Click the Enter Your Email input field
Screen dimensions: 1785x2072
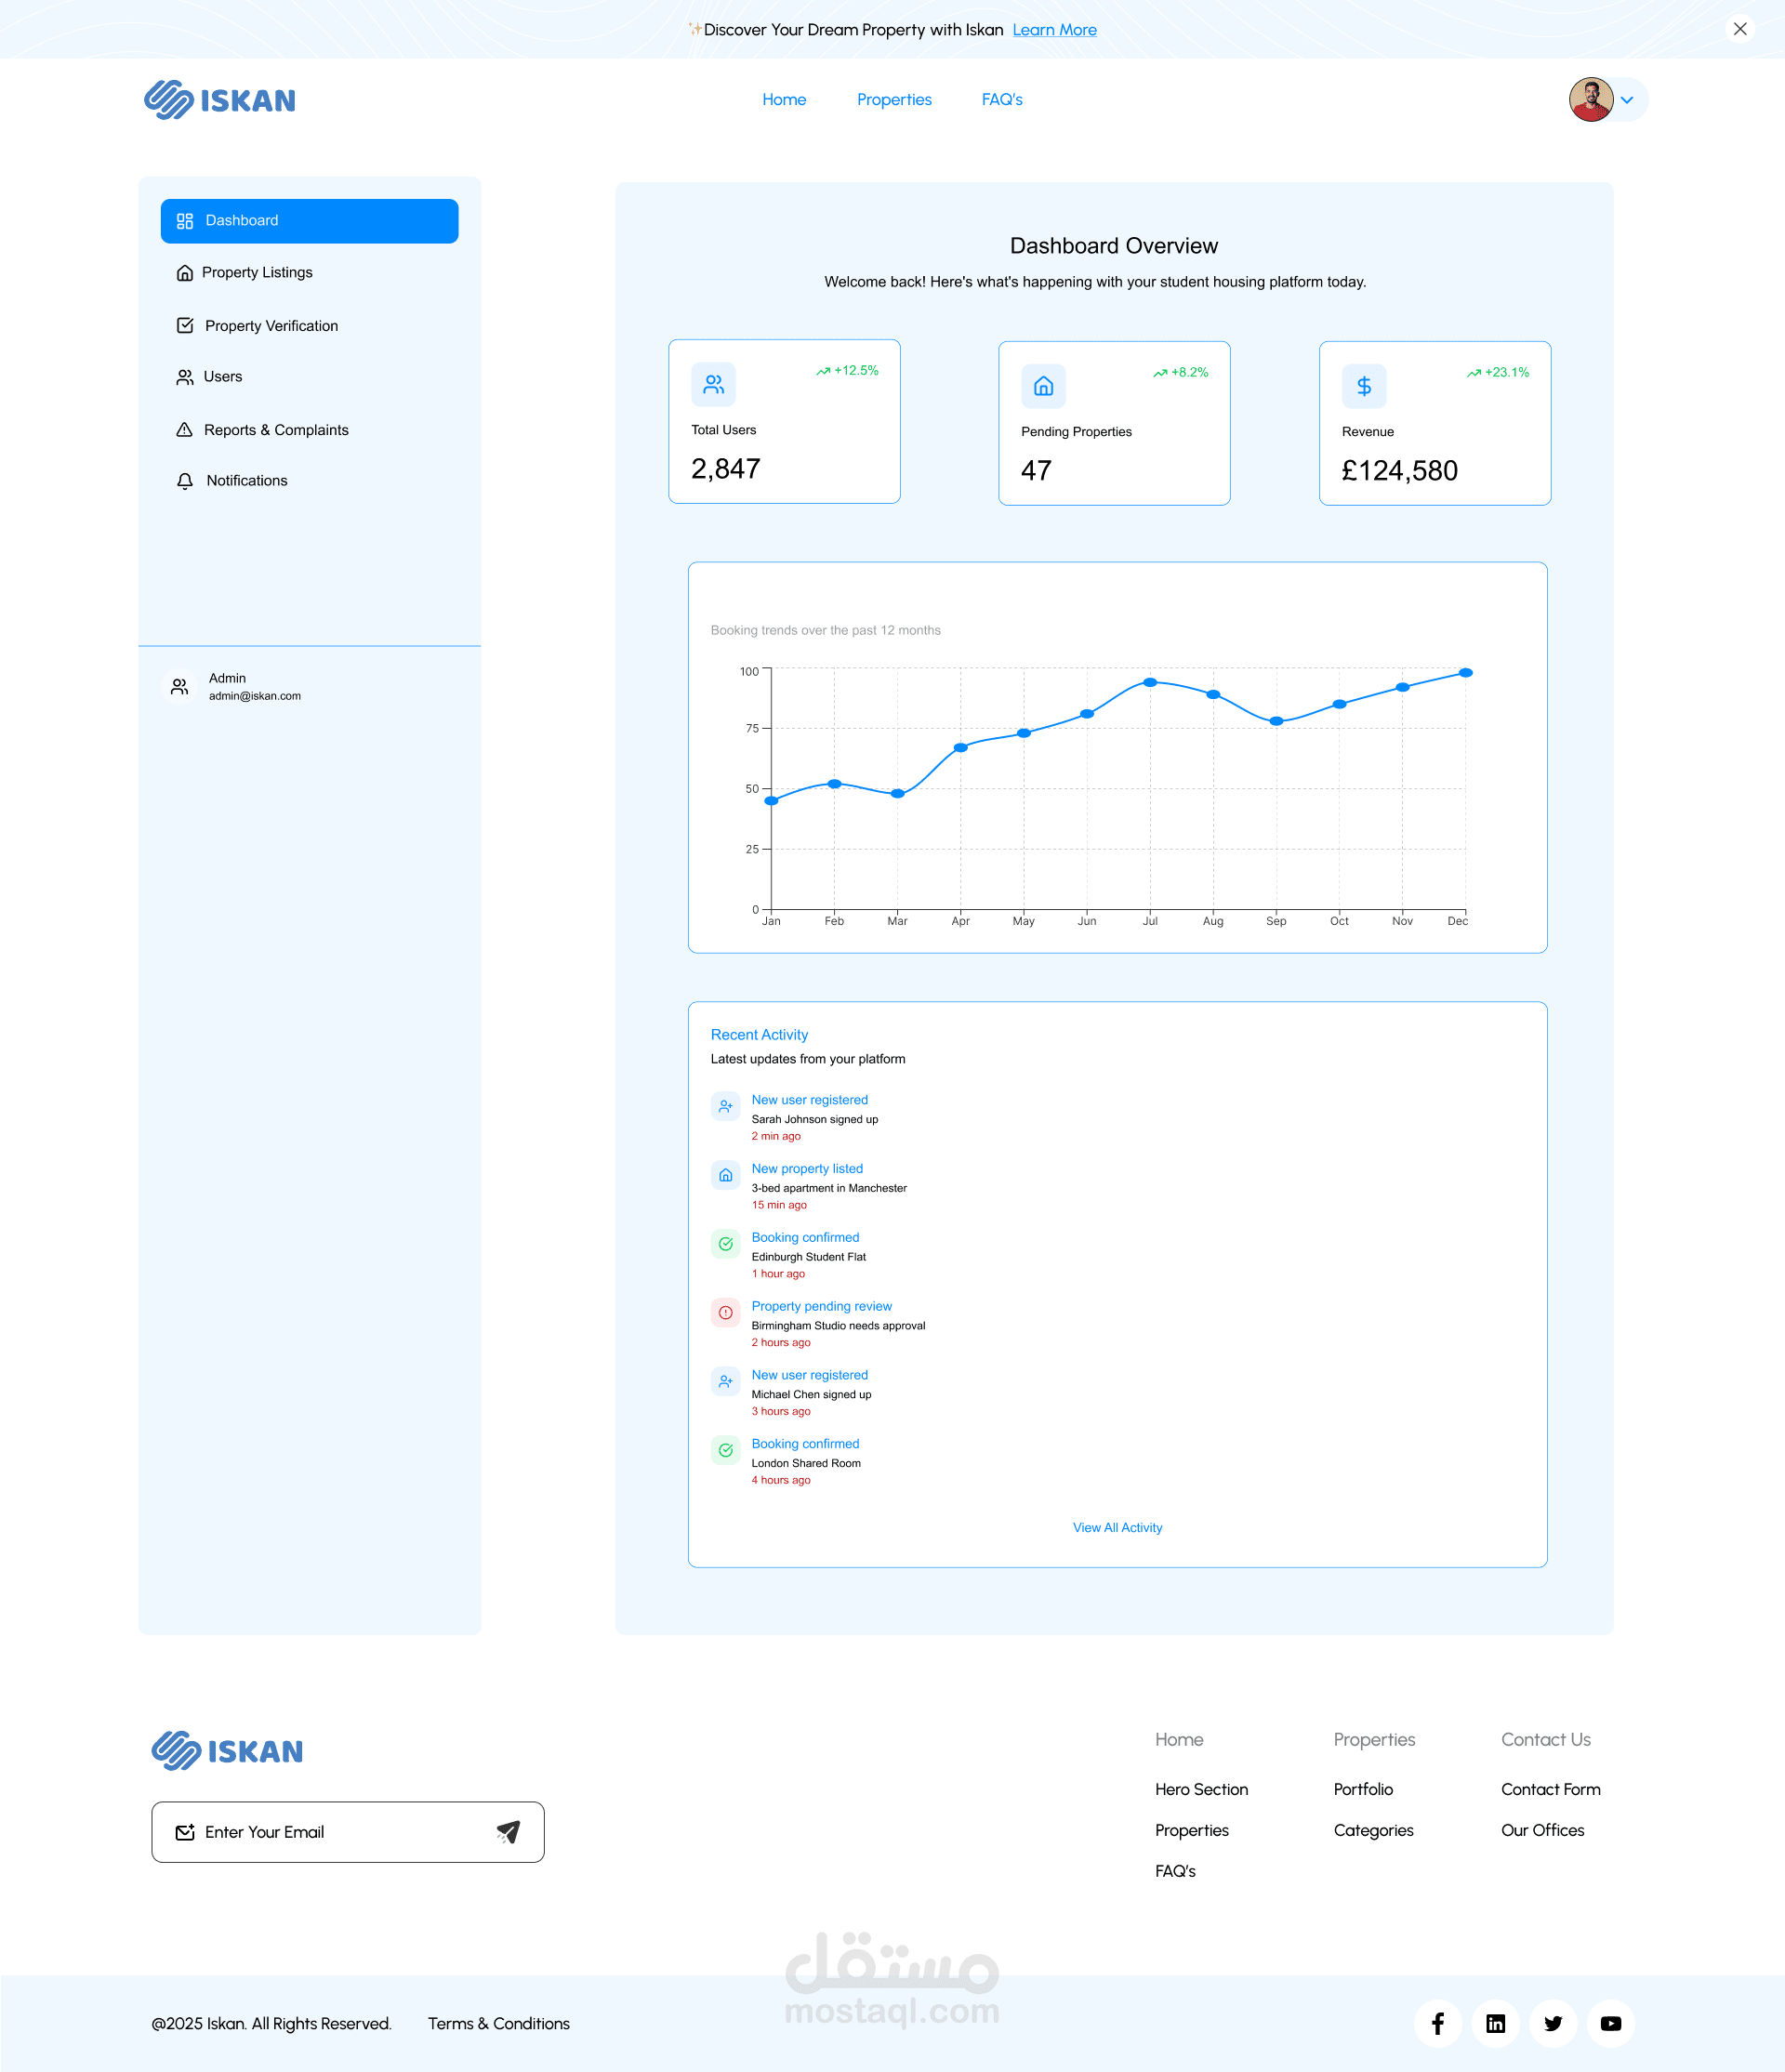[x=348, y=1832]
